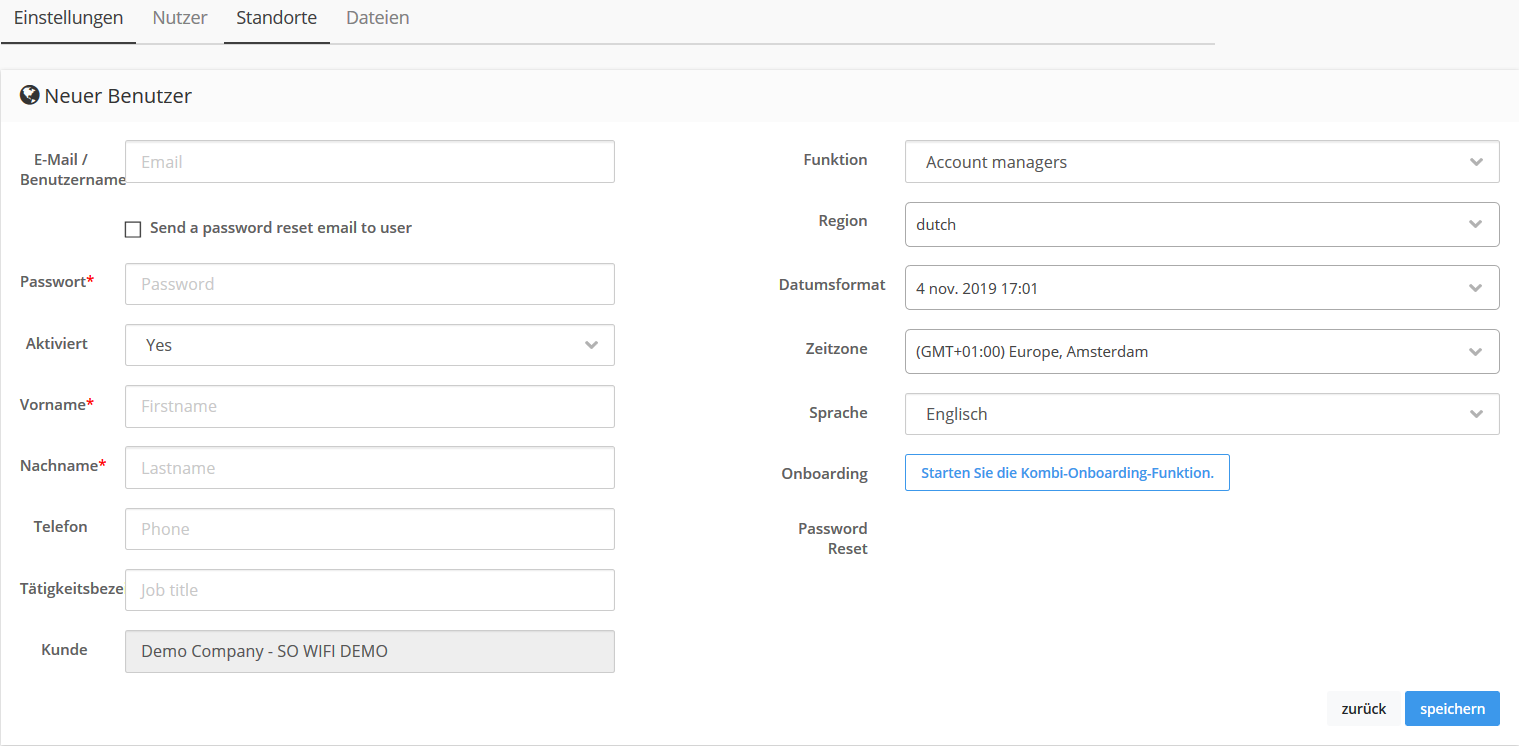Click the Sprache label
This screenshot has width=1519, height=746.
click(838, 413)
